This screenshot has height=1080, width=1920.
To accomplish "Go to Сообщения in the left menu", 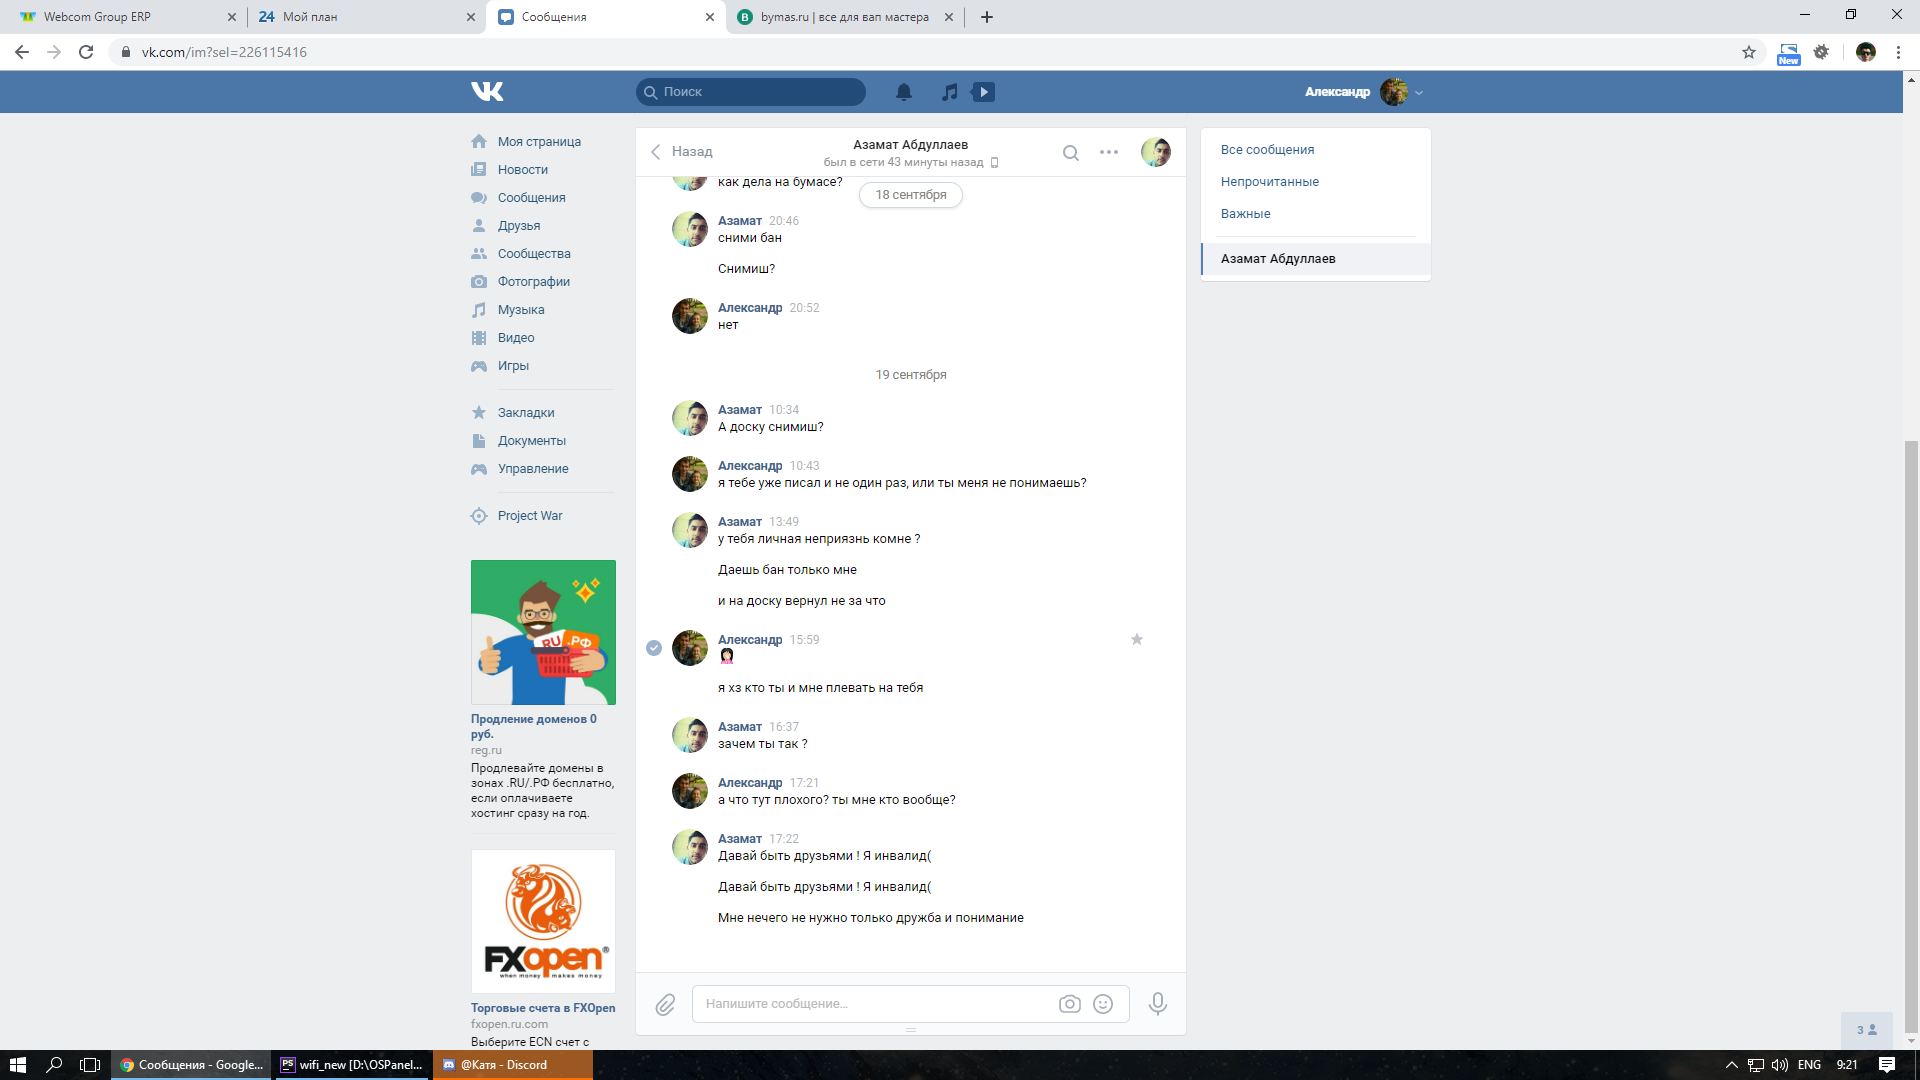I will pos(531,198).
